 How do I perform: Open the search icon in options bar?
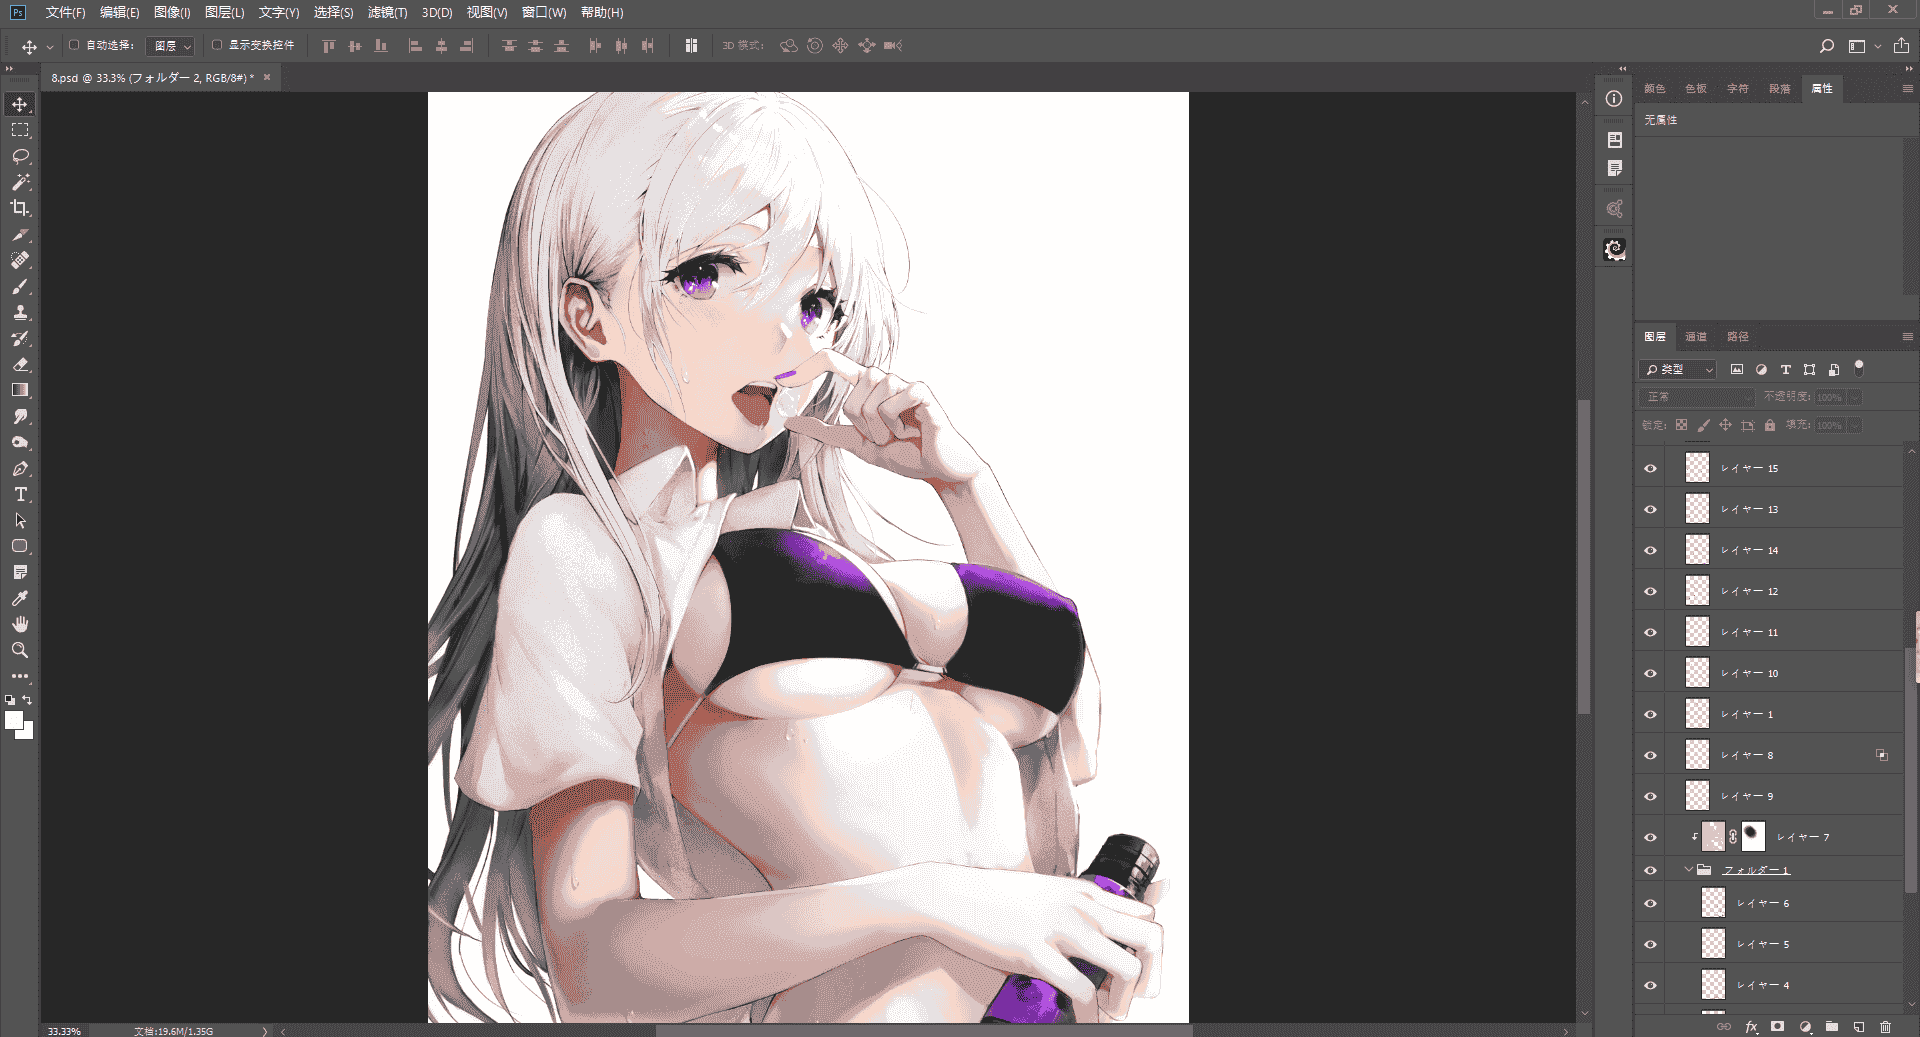[1826, 46]
